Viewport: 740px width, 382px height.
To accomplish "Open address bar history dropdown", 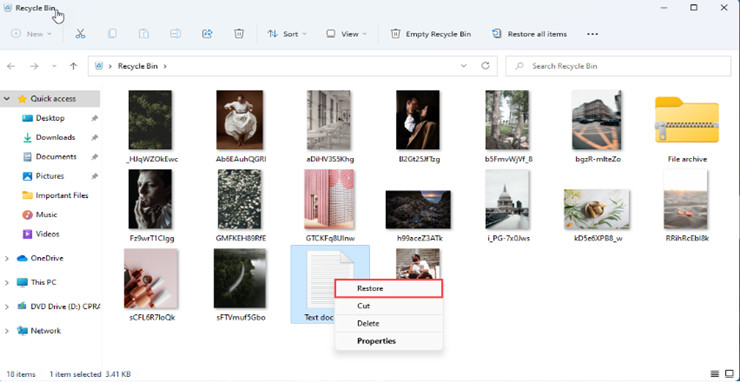I will click(x=464, y=66).
